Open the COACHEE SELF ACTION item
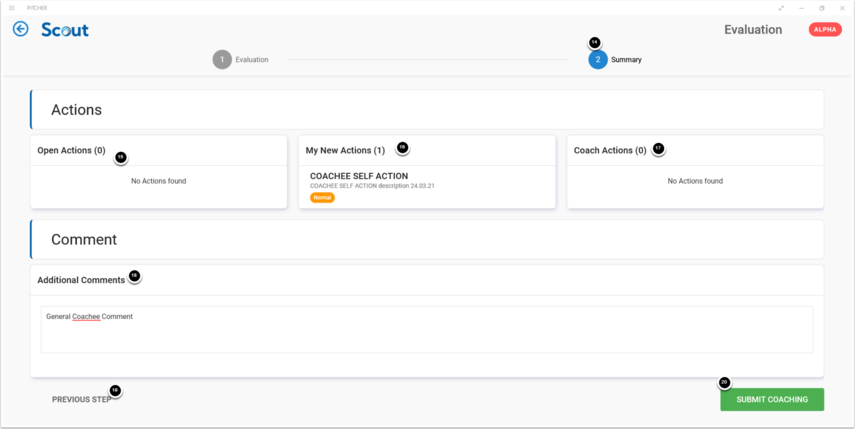 (359, 176)
